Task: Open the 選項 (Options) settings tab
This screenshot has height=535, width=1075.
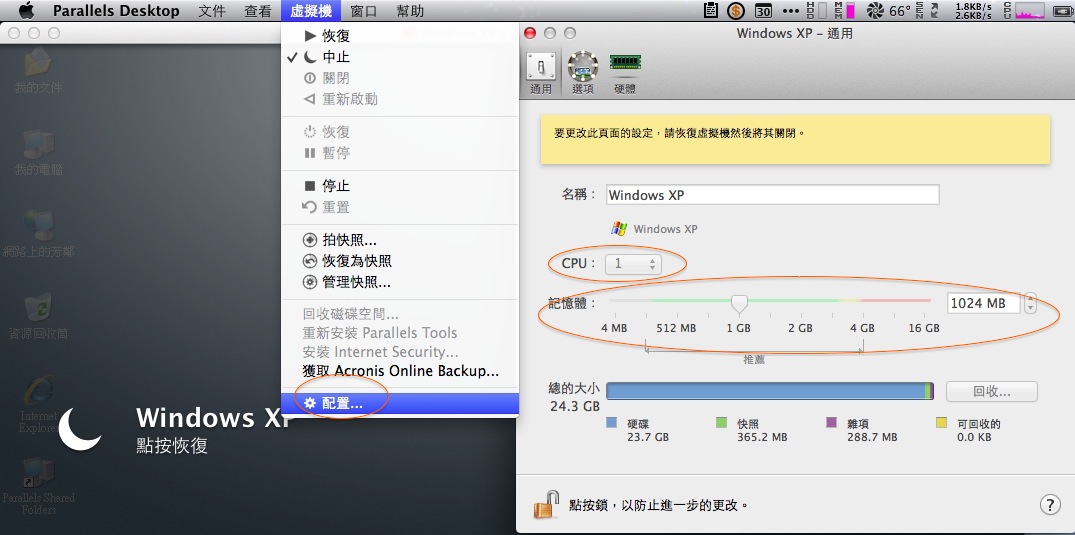Action: click(x=583, y=72)
